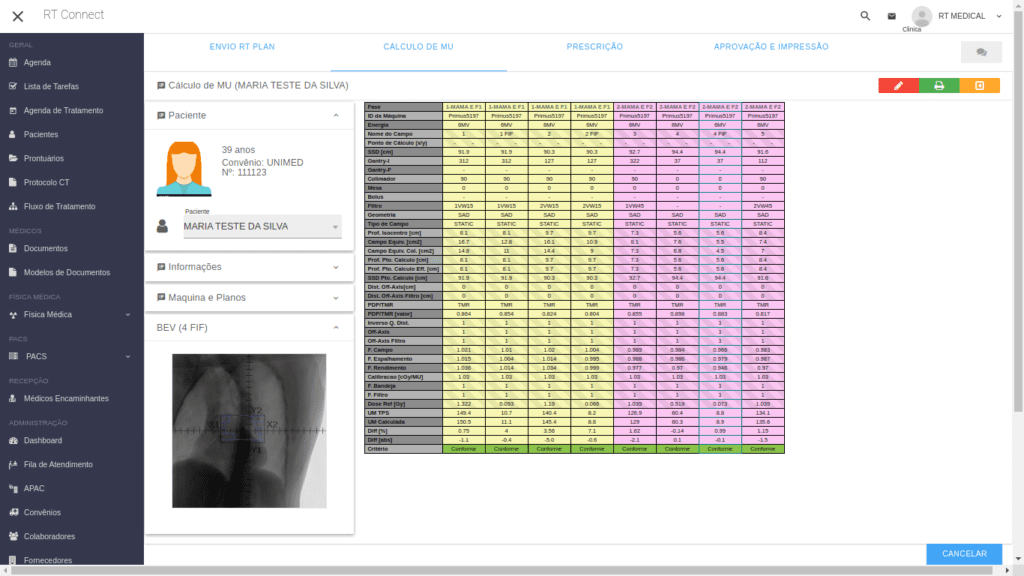Image resolution: width=1024 pixels, height=576 pixels.
Task: Open the Paciente name dropdown
Action: coord(262,227)
